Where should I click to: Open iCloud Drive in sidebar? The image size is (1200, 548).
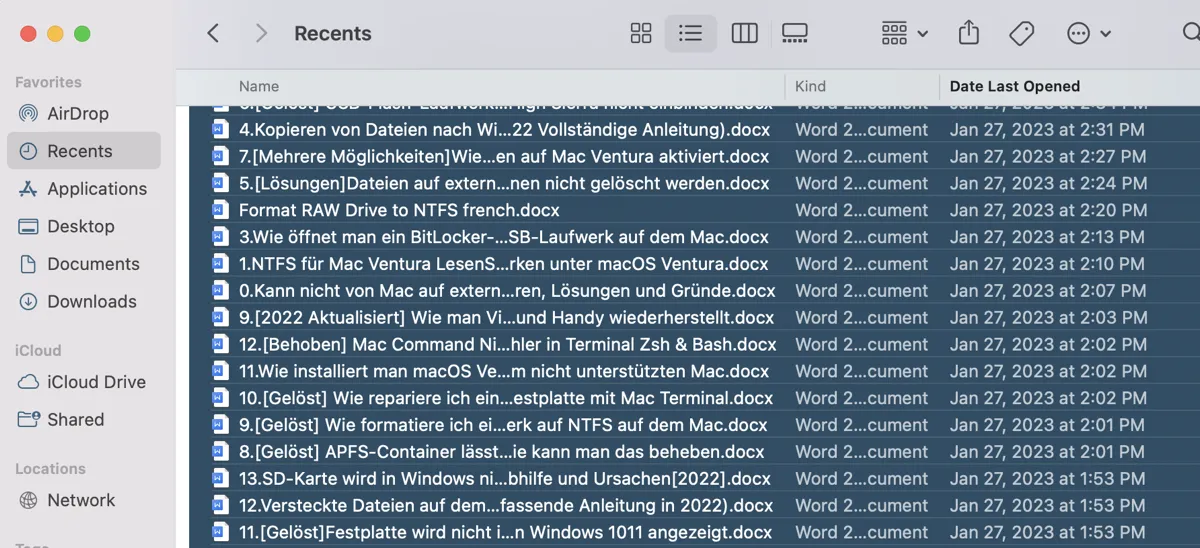(x=96, y=383)
